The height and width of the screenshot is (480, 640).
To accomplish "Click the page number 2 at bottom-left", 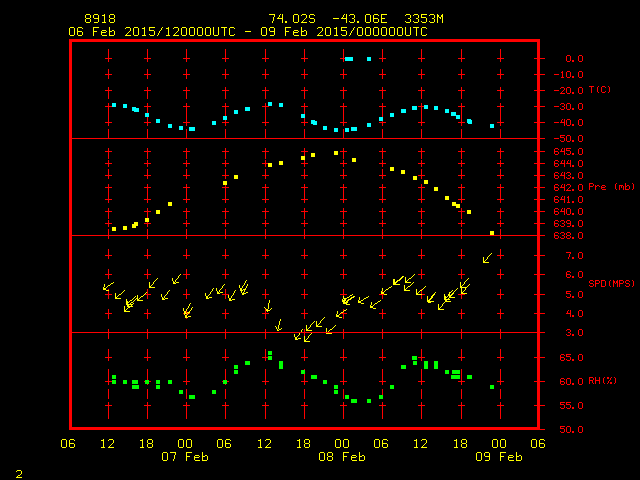I will (19, 474).
